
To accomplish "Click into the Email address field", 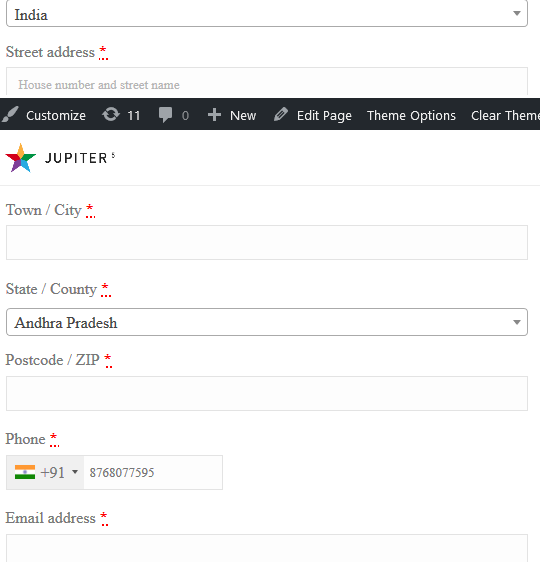I will click(267, 548).
